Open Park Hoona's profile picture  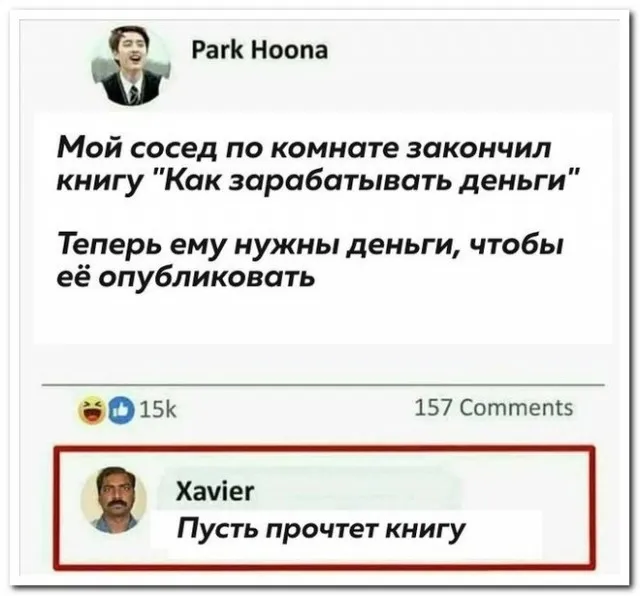click(x=131, y=66)
